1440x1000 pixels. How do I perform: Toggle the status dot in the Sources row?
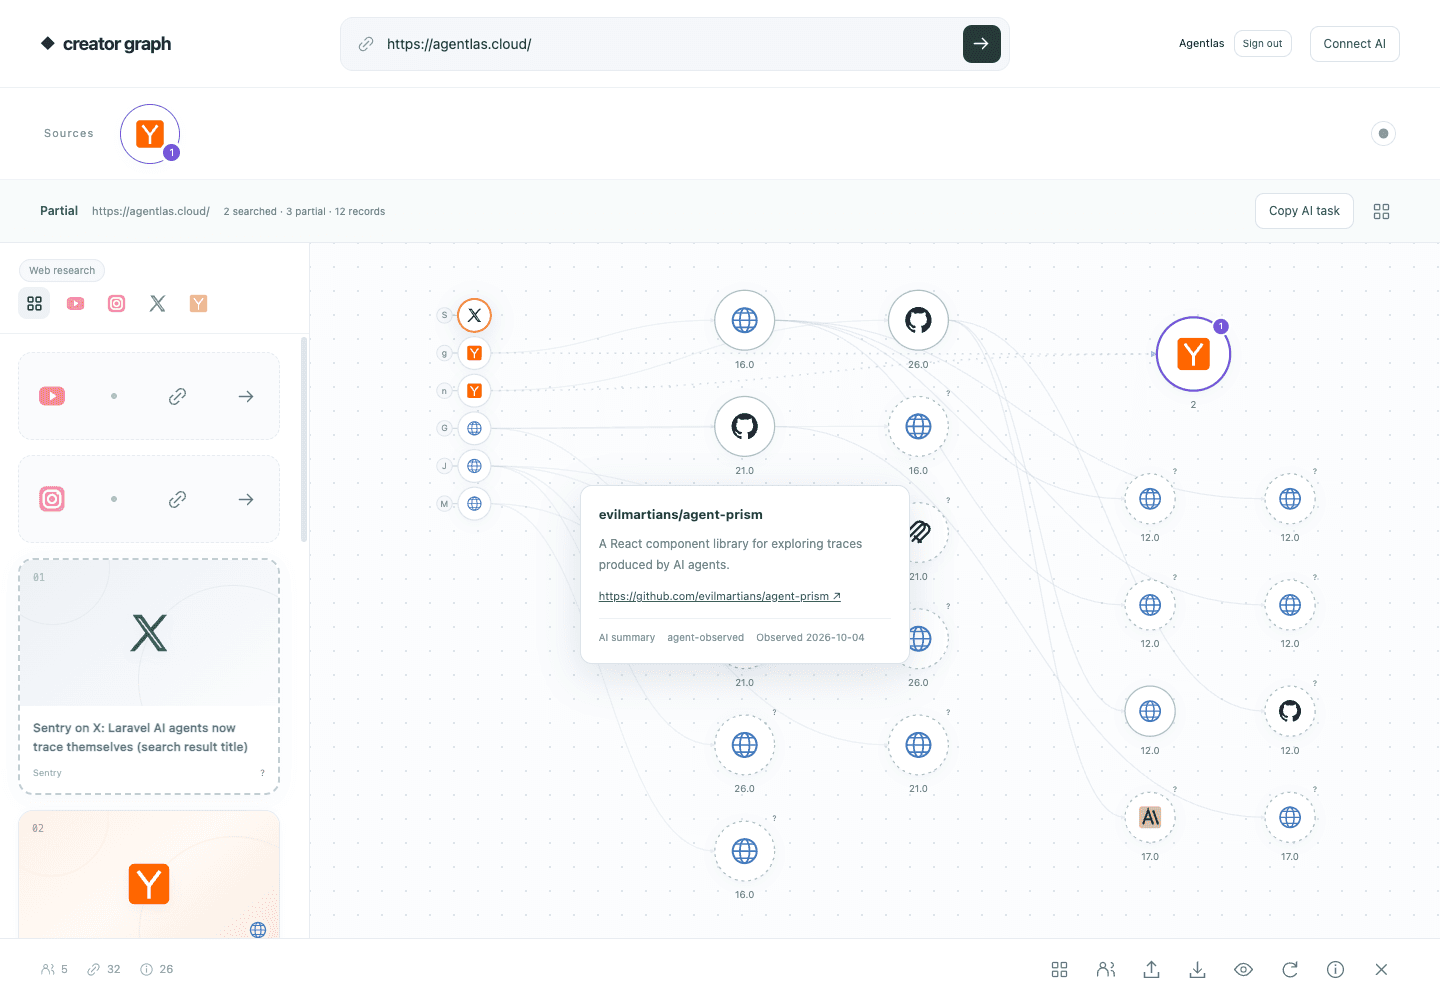[1383, 134]
